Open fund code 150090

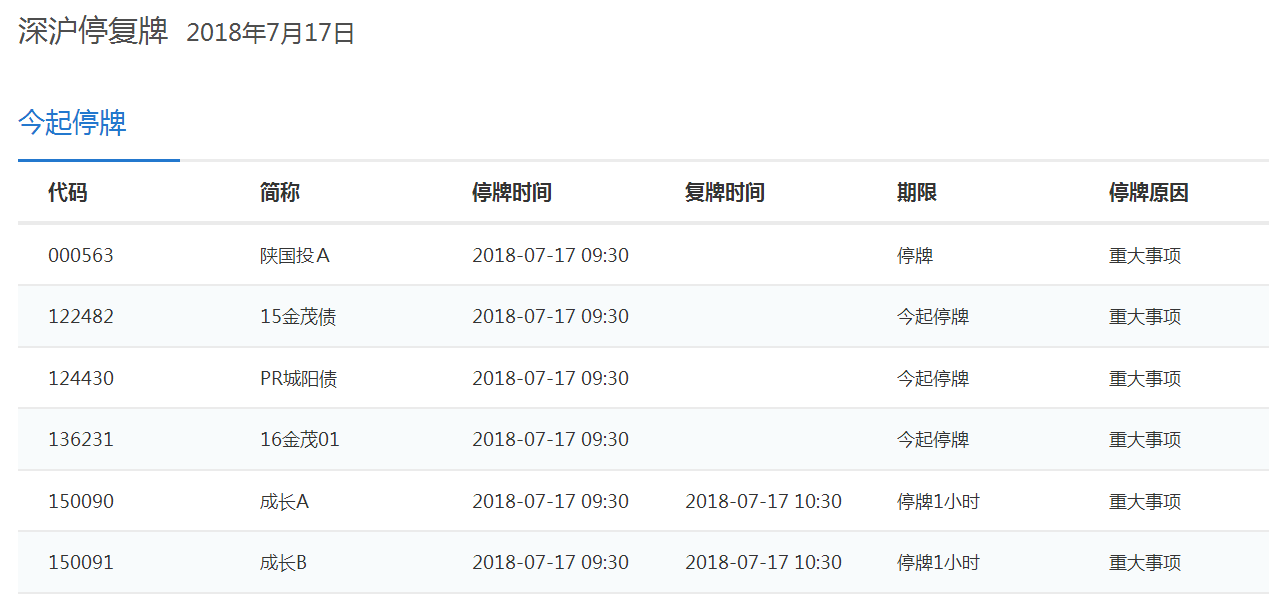point(81,502)
